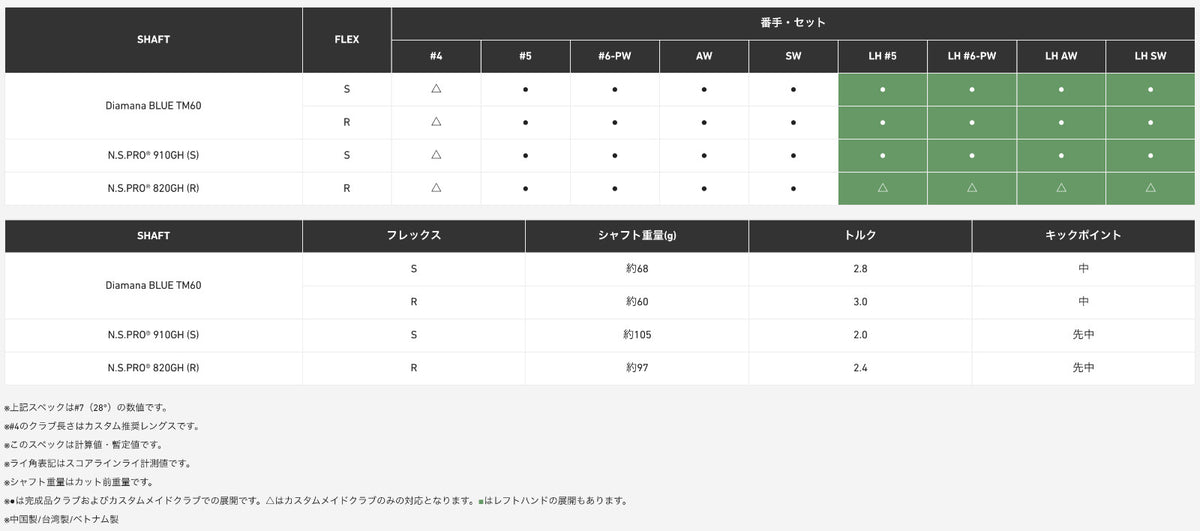The image size is (1200, 531).
Task: Select N.S.PRO 820GH (R) in the shaft-weight table
Action: tap(154, 368)
